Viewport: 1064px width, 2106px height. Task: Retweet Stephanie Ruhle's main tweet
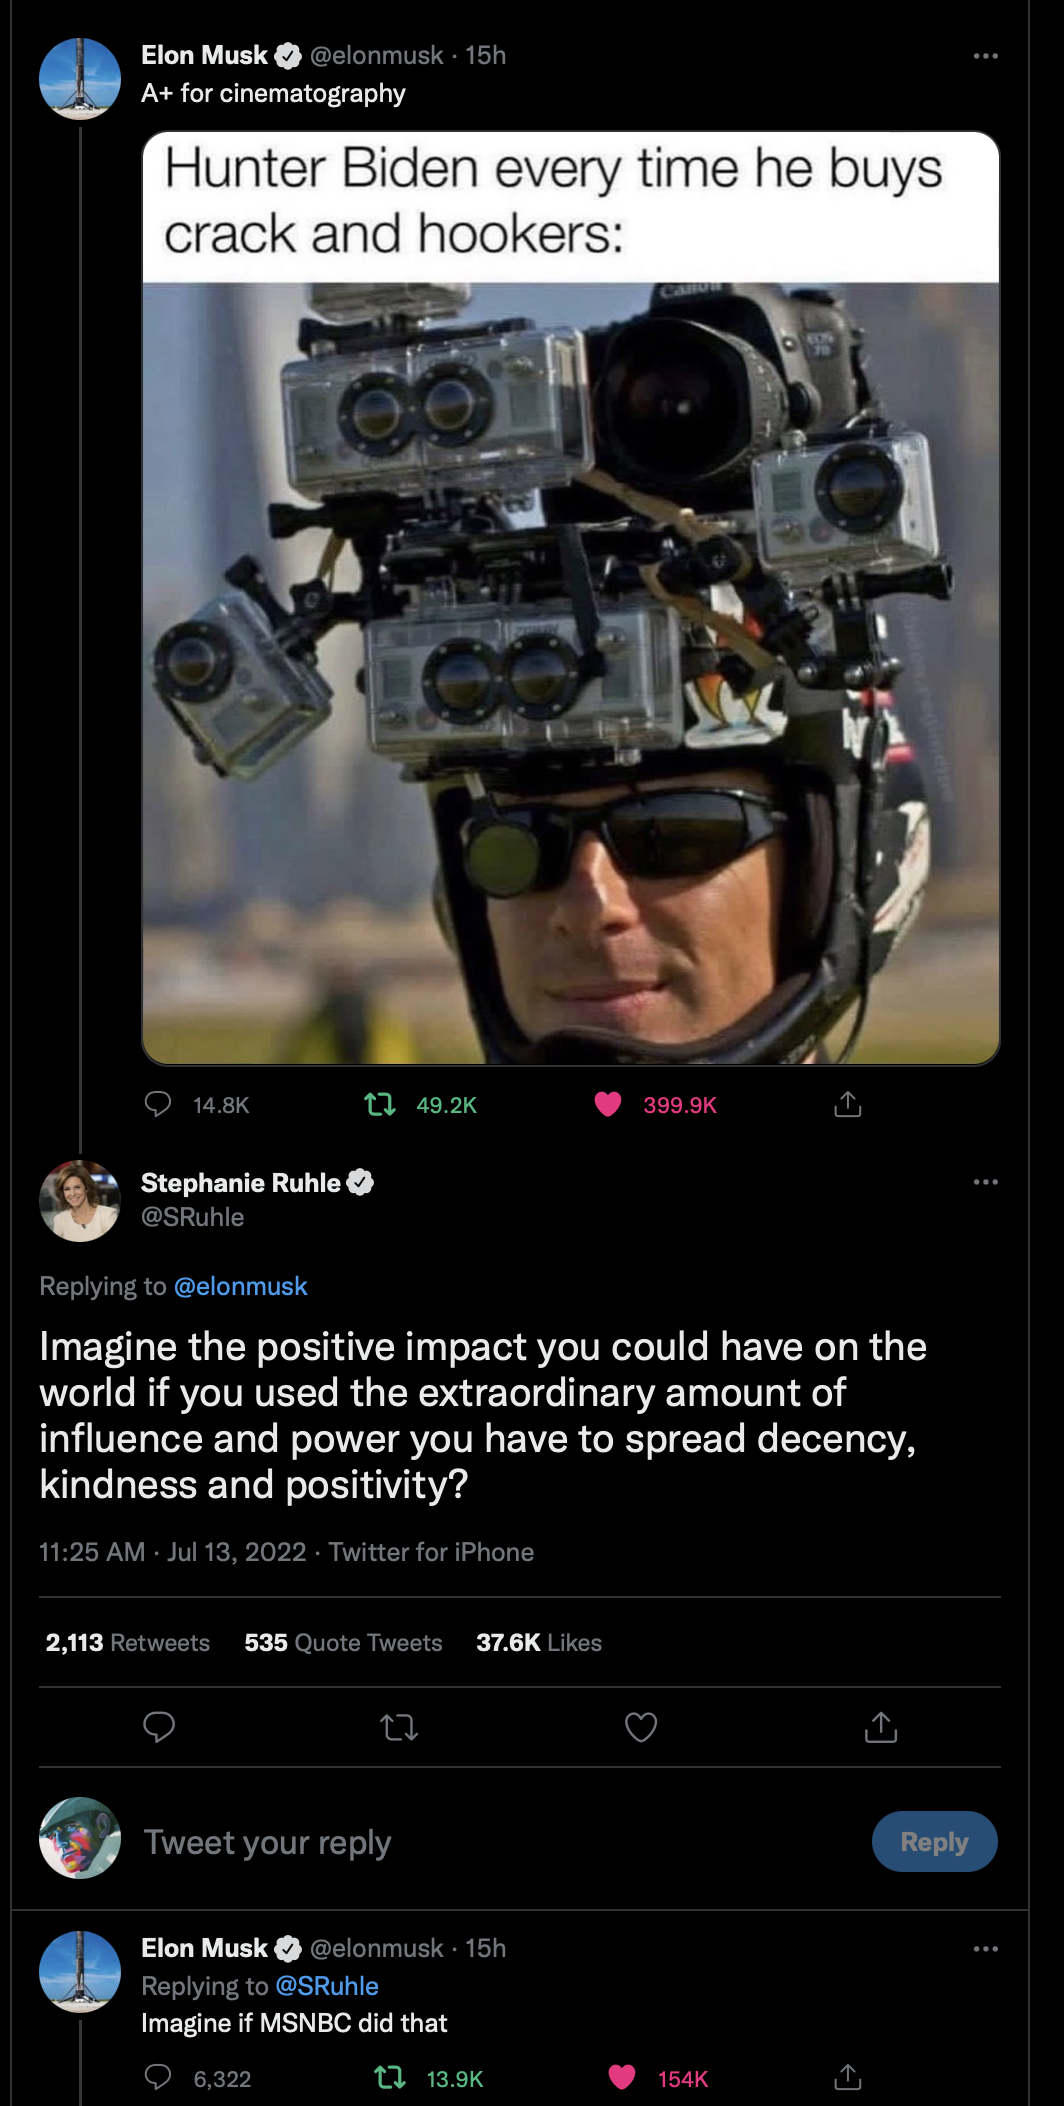click(400, 1727)
